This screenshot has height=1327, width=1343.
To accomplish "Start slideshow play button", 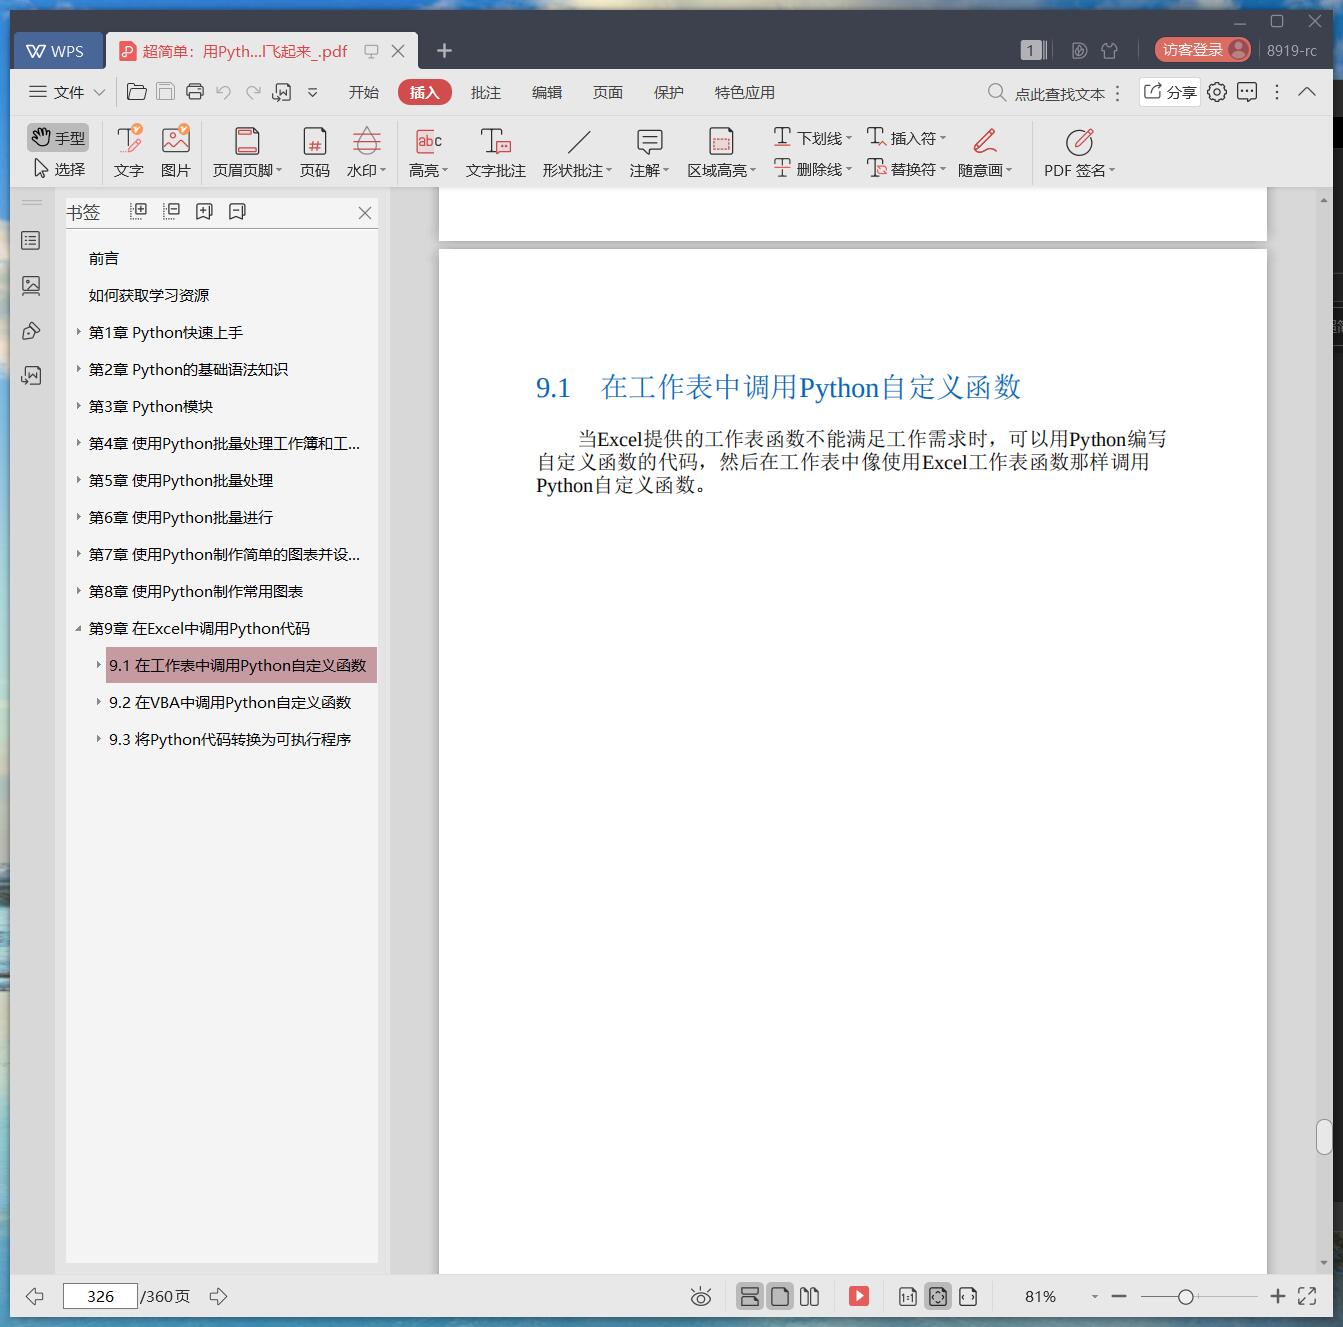I will [859, 1296].
